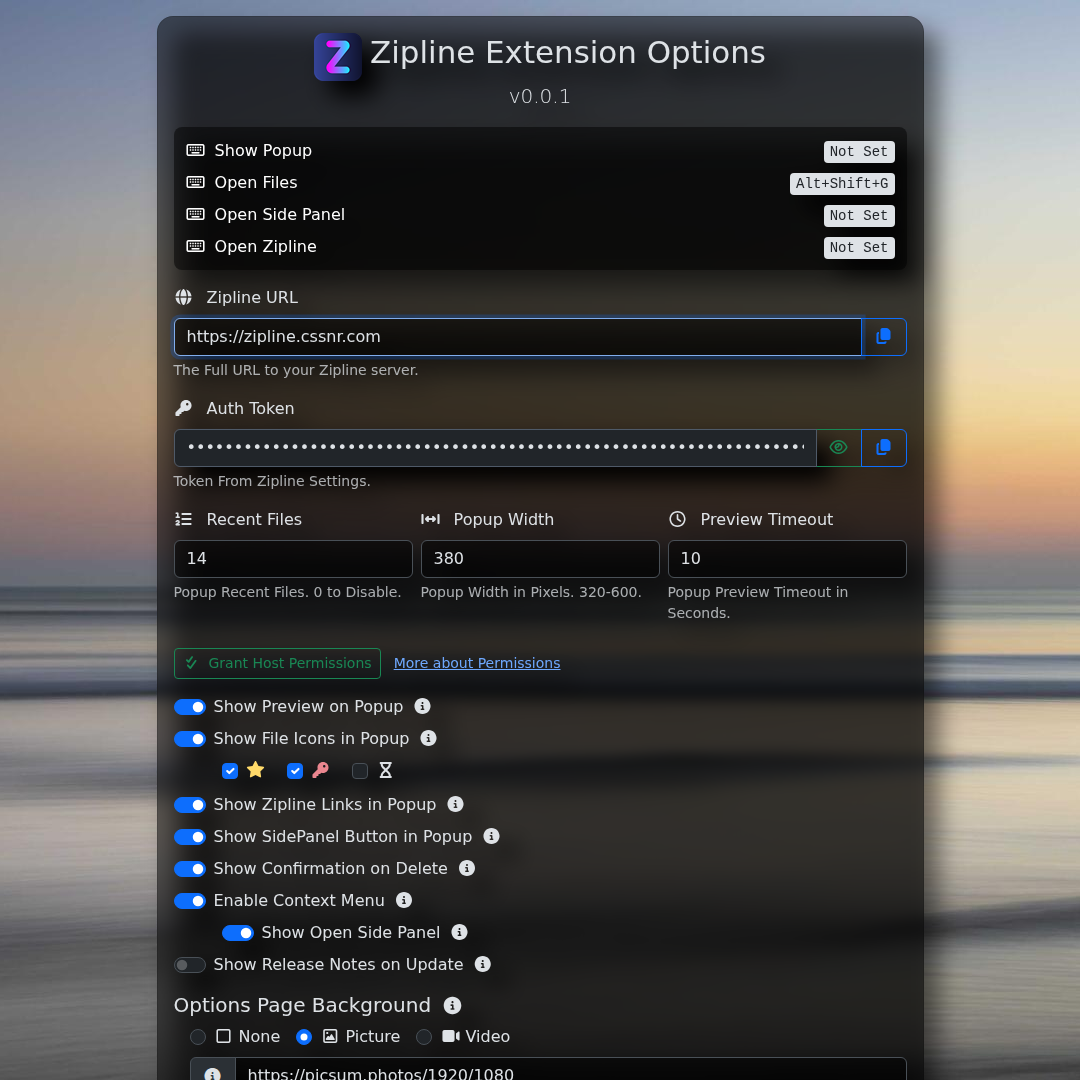Reveal the Auth Token using eye icon
The image size is (1080, 1080).
839,448
